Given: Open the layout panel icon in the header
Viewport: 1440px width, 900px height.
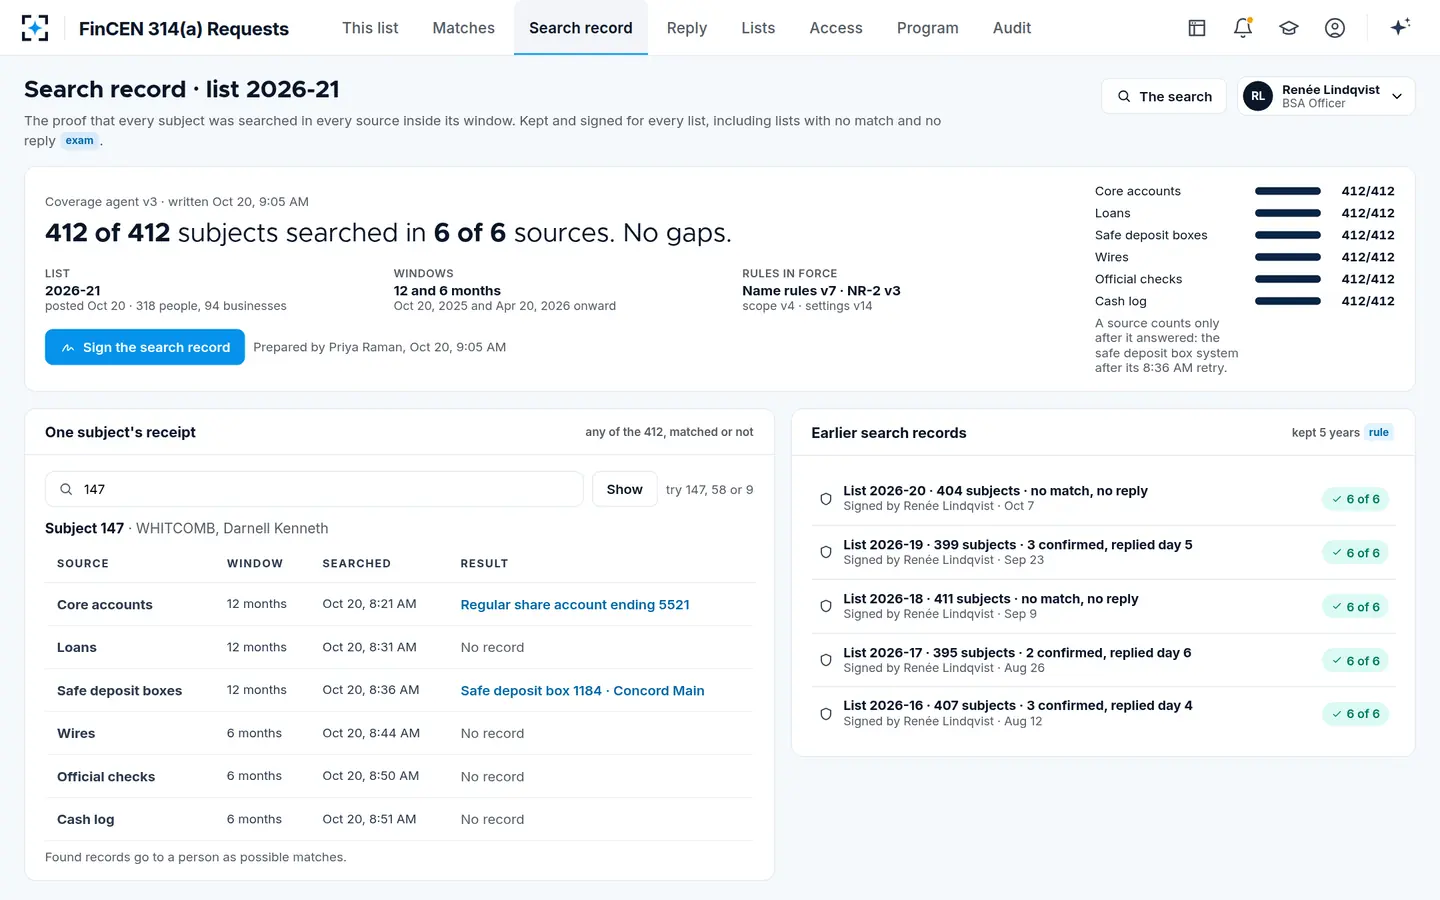Looking at the screenshot, I should [1197, 28].
